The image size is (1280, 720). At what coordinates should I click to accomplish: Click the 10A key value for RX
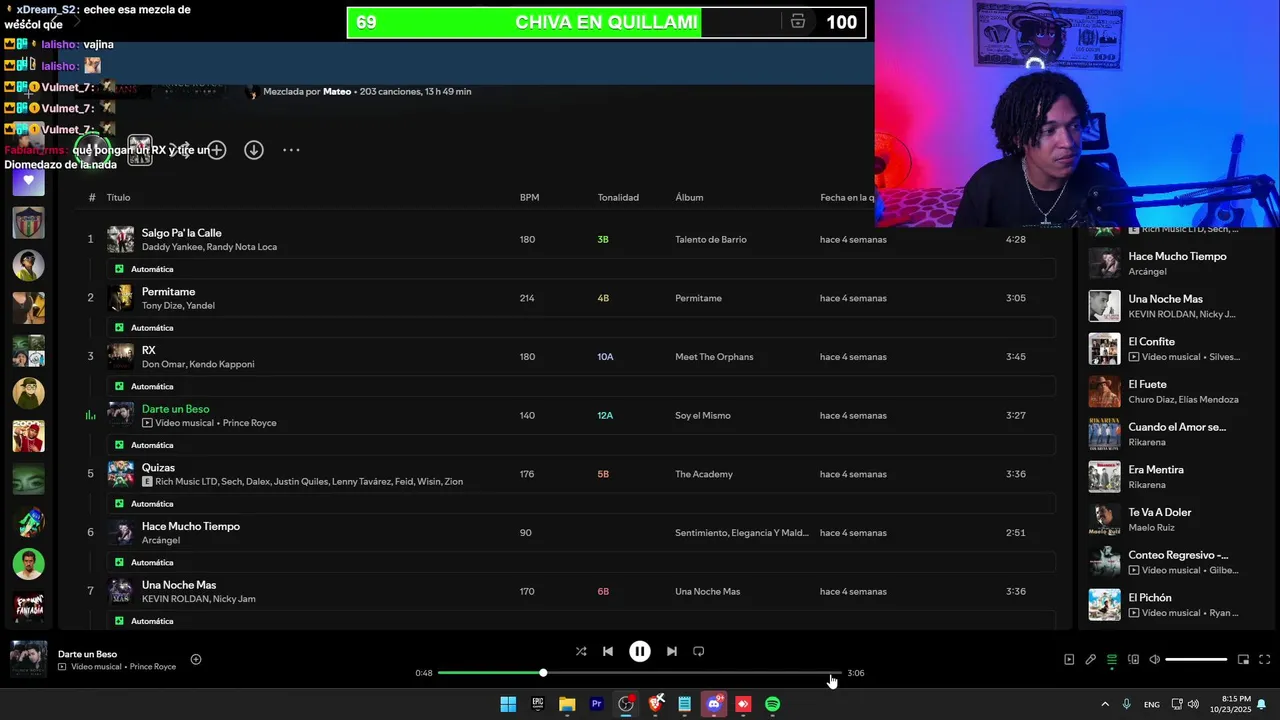click(x=605, y=357)
